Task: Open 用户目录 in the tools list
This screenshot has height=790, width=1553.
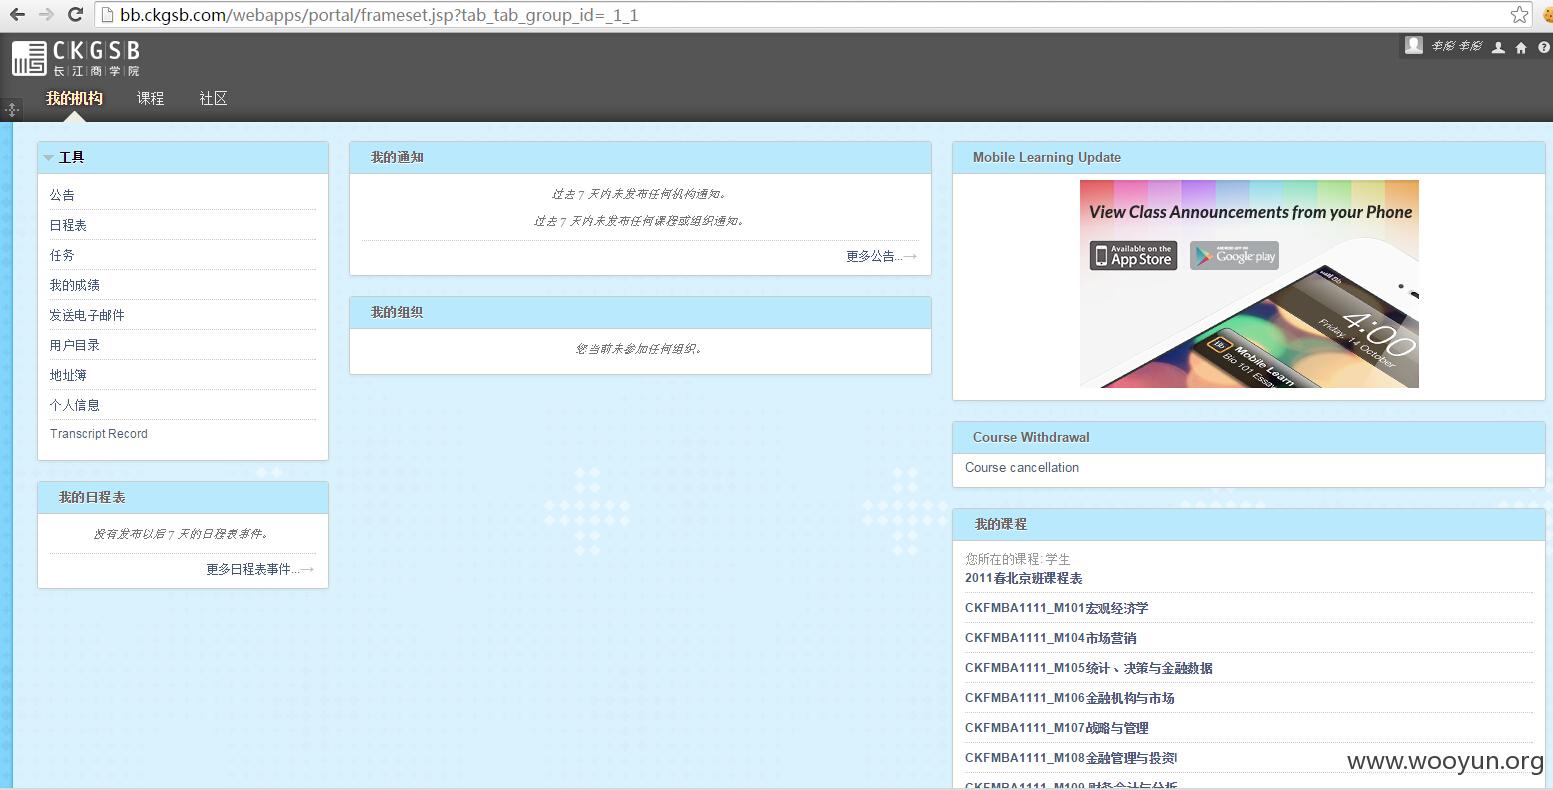Action: [x=75, y=345]
